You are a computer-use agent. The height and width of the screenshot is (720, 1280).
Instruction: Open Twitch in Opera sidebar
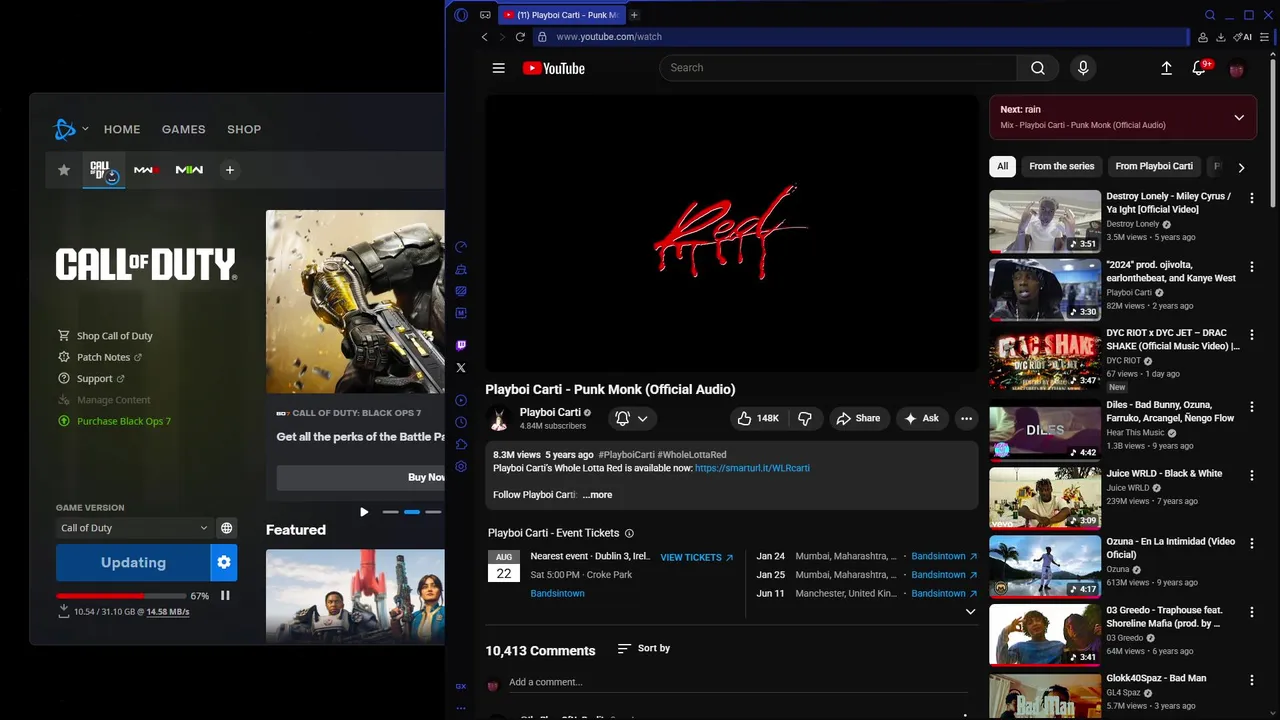461,346
